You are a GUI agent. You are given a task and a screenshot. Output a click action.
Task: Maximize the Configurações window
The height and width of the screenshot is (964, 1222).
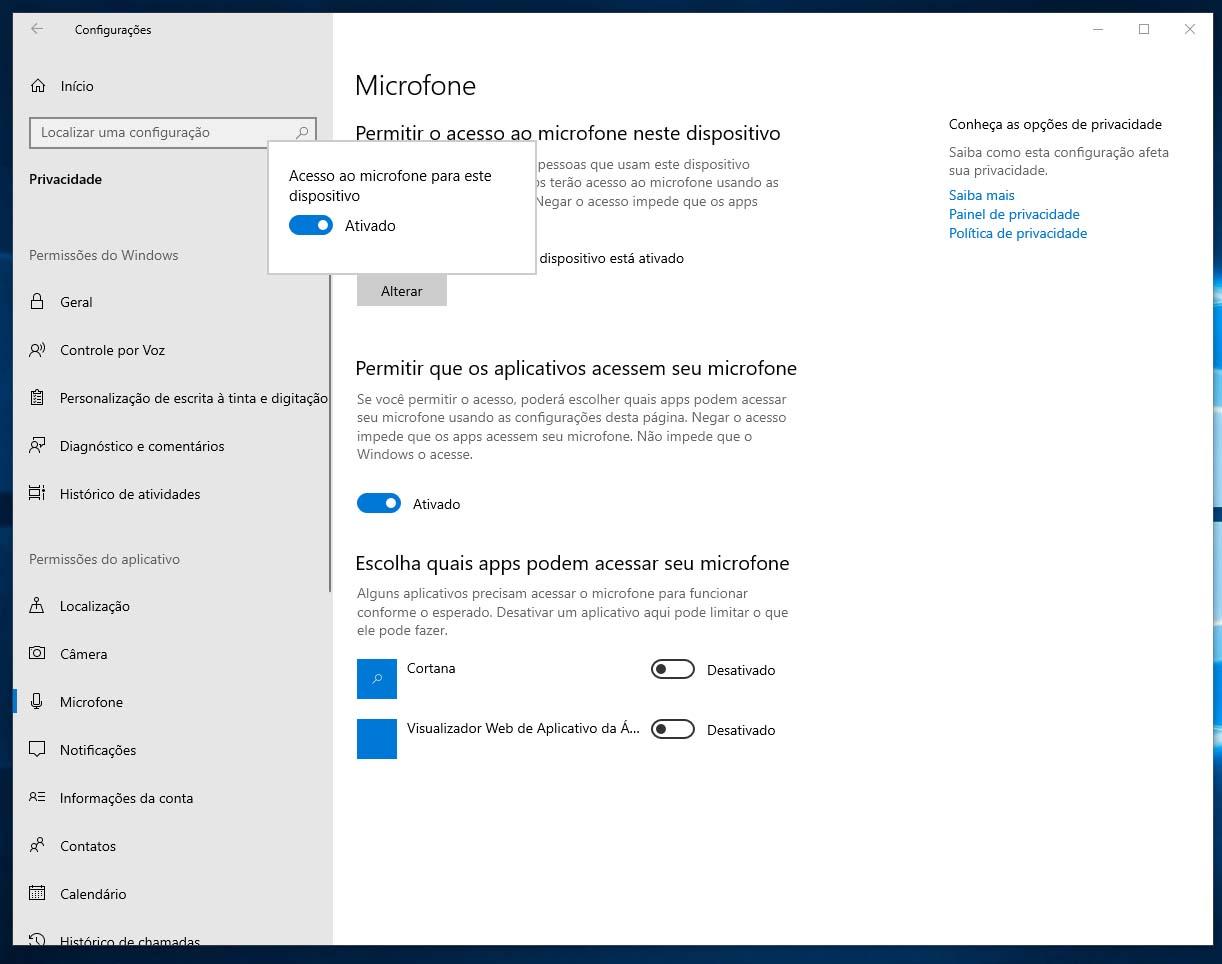(1144, 29)
